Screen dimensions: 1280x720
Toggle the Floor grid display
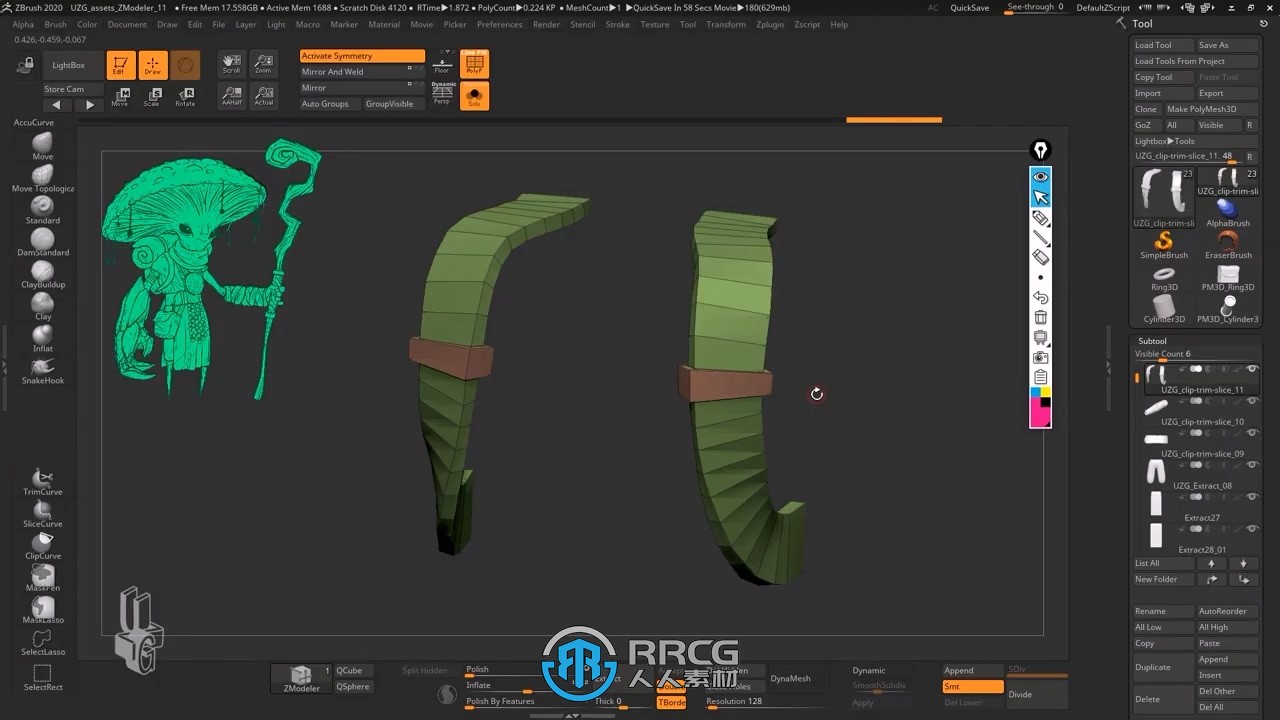(x=442, y=64)
